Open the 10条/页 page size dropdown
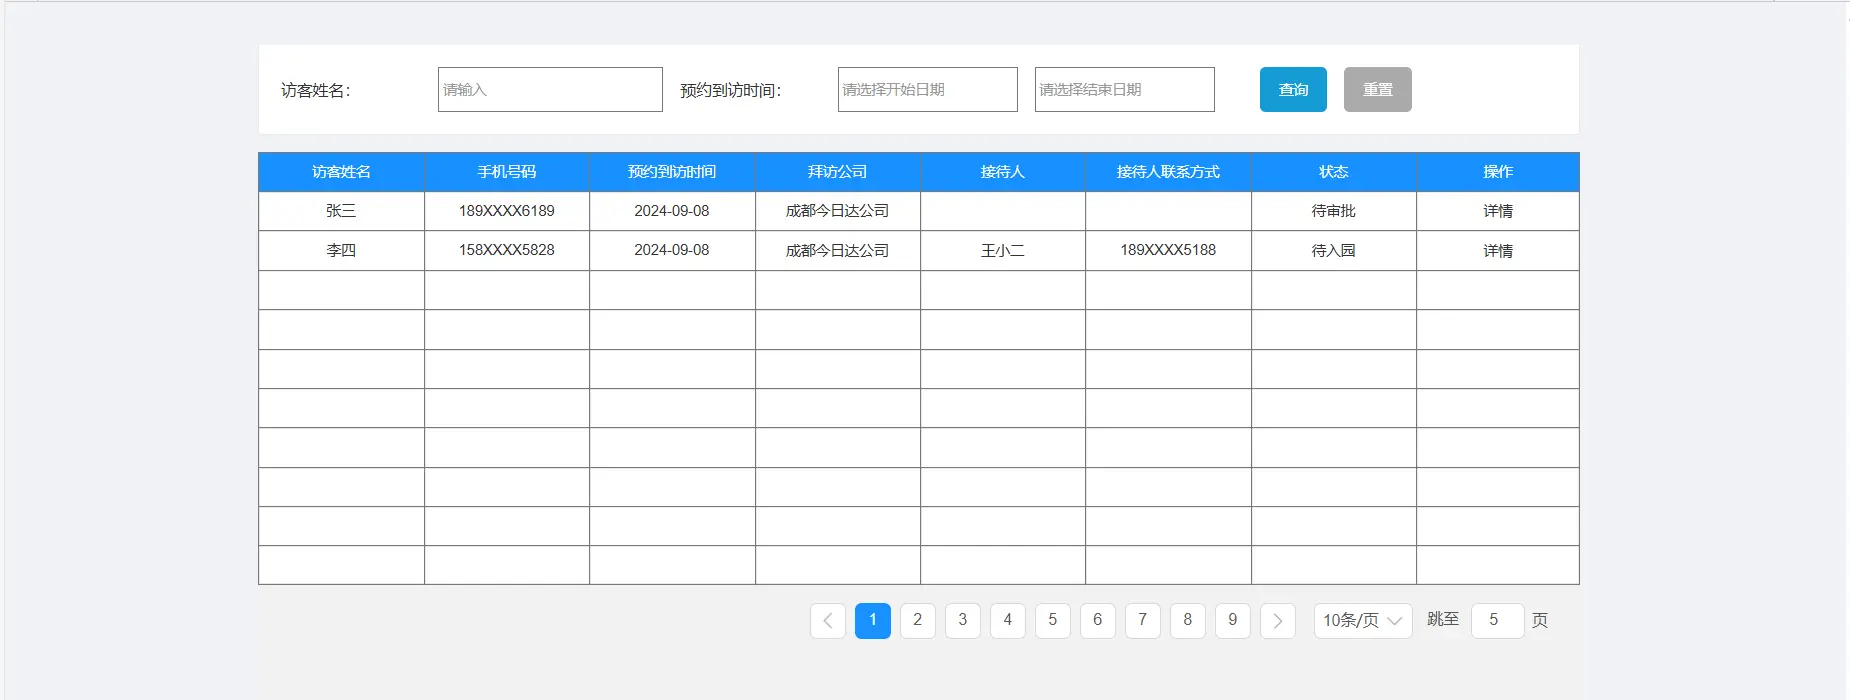 (1362, 621)
